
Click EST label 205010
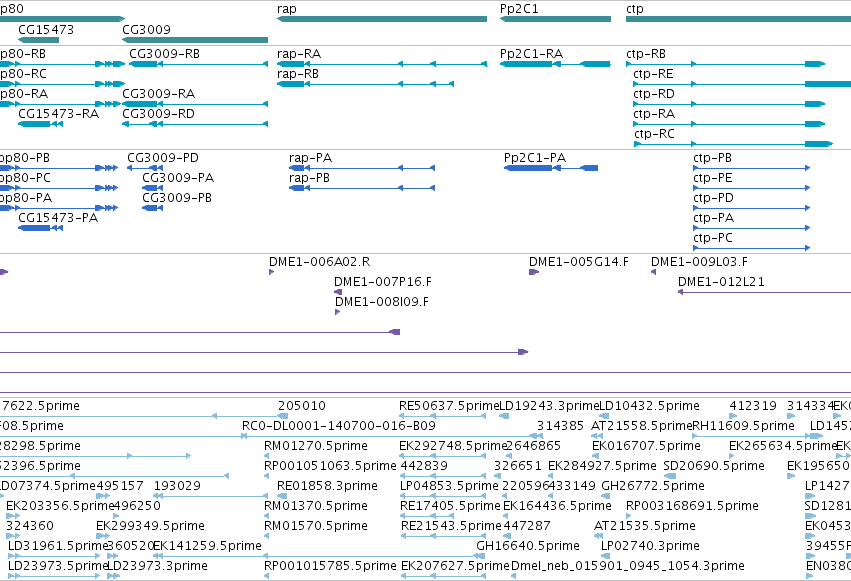pyautogui.click(x=302, y=406)
